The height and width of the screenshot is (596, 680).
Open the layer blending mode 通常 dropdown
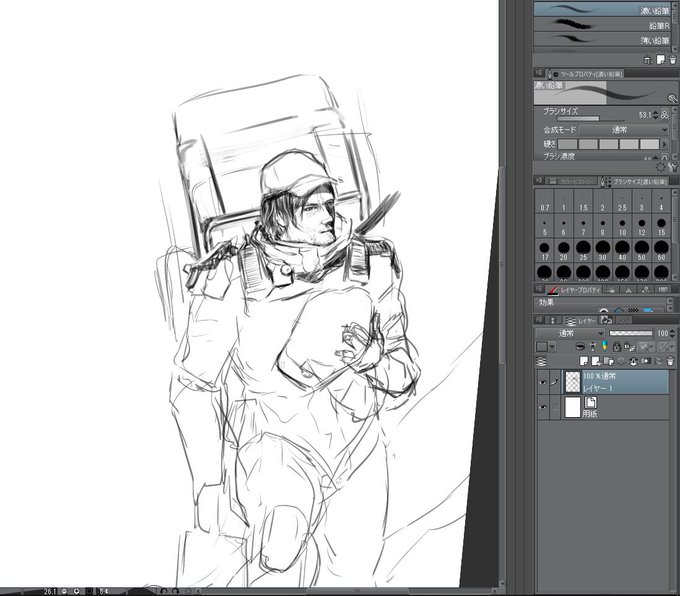coord(570,333)
